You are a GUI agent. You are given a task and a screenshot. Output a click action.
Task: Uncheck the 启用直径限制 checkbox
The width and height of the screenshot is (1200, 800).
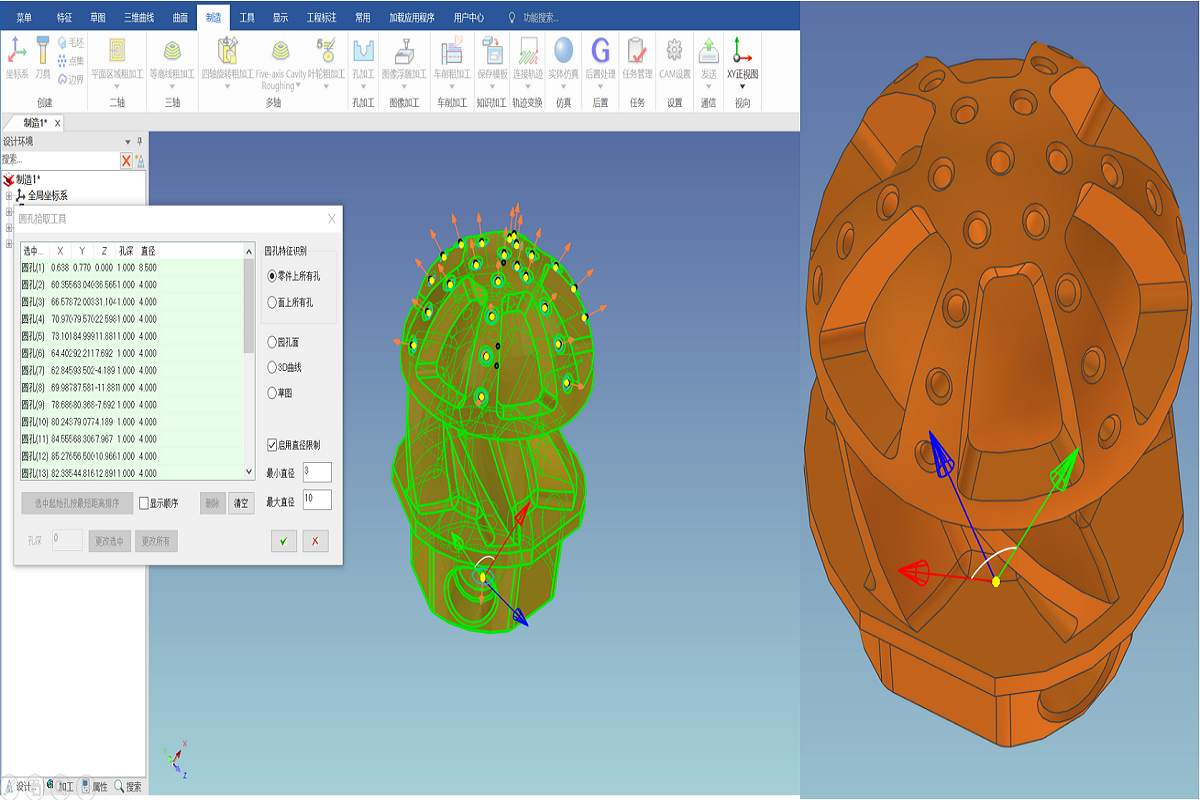272,445
